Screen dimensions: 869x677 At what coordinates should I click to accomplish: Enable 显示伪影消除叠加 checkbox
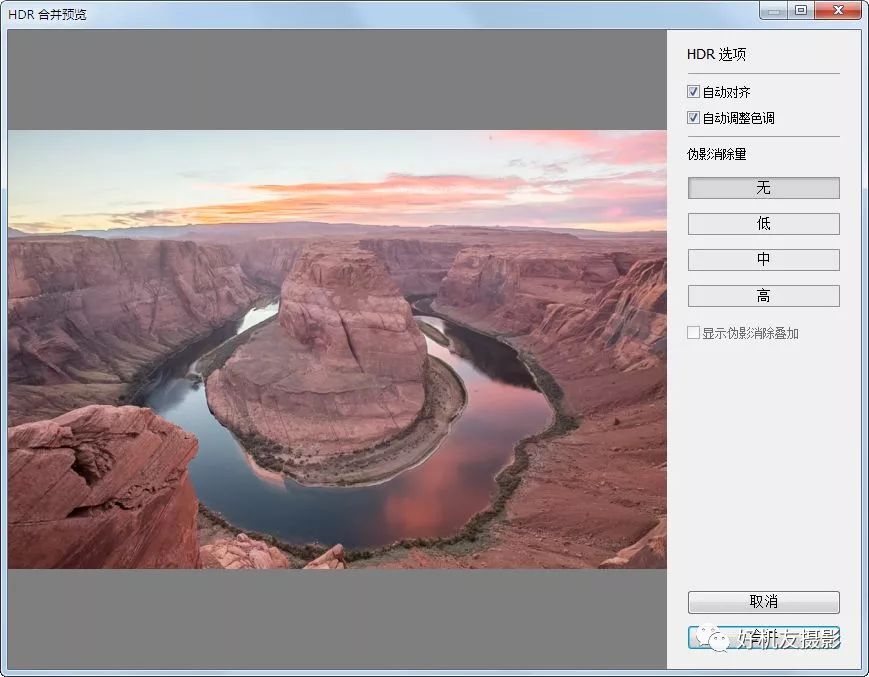(x=694, y=333)
